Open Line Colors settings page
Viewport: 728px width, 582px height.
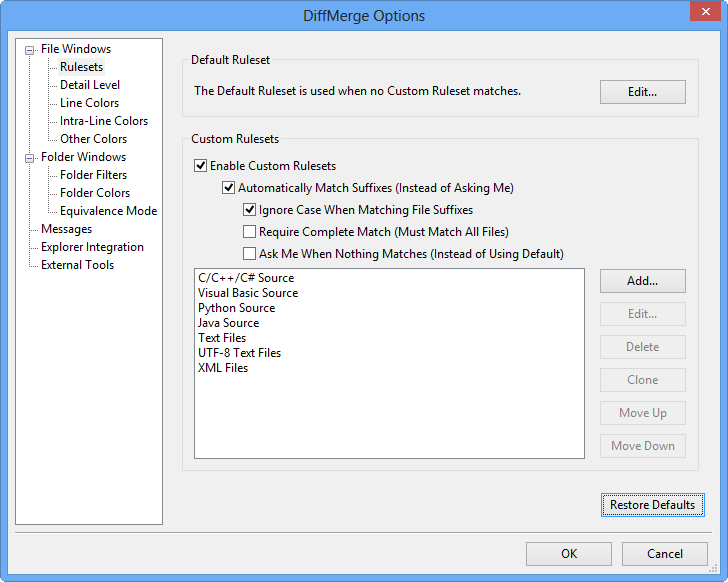(x=89, y=103)
